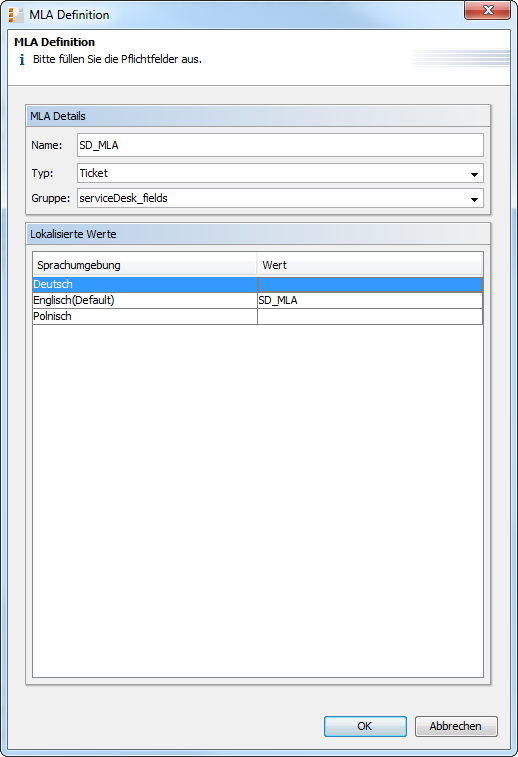Confirm with the OK button
The height and width of the screenshot is (757, 518).
(x=365, y=726)
